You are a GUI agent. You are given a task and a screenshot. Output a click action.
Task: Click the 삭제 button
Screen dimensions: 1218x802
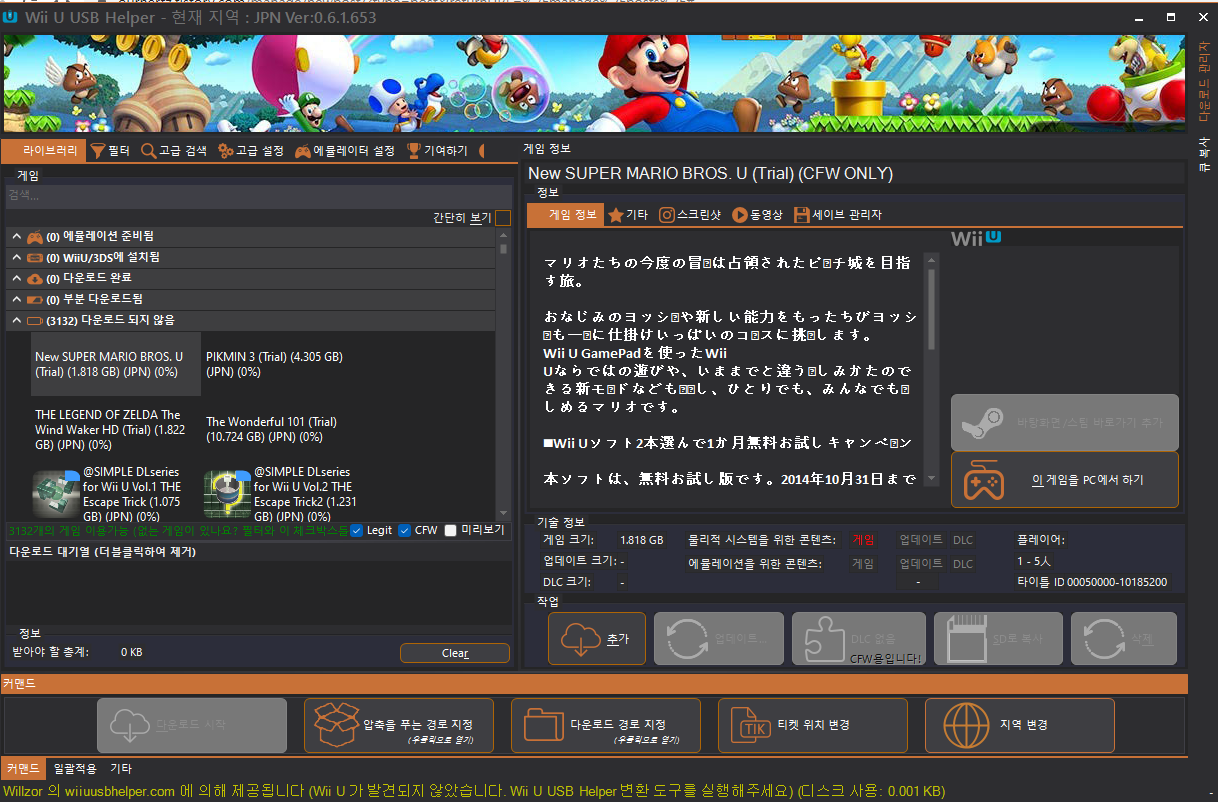[x=1124, y=639]
